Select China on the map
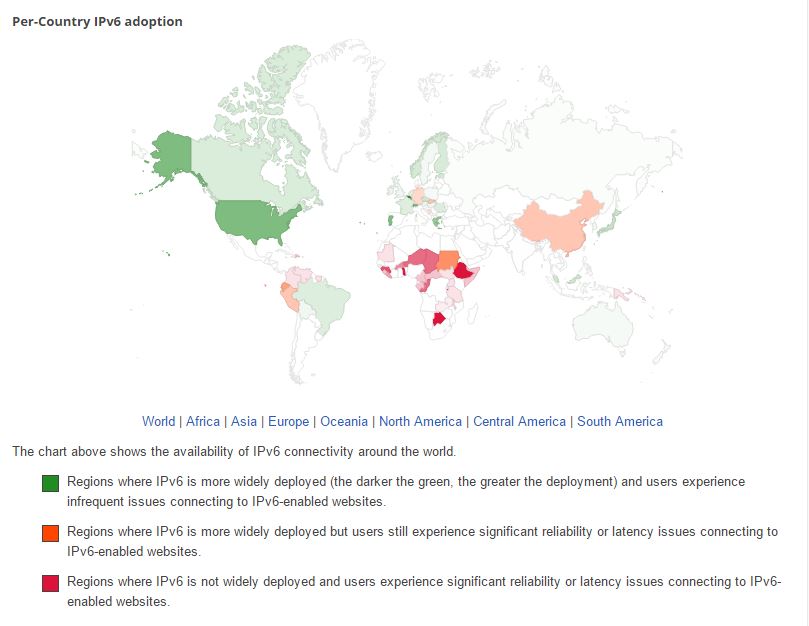The width and height of the screenshot is (809, 626). 558,225
